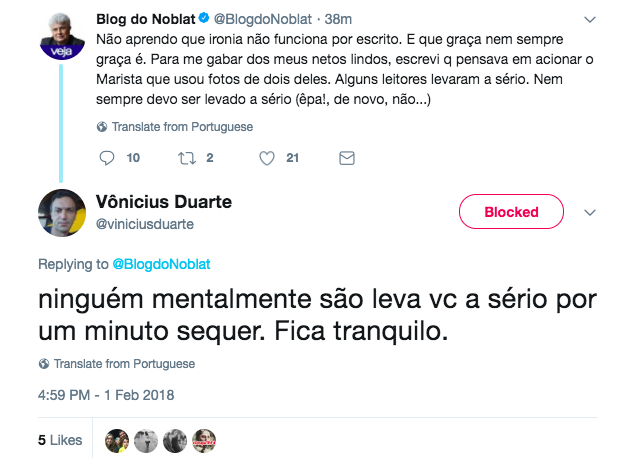Click the globe icon below Vônicius's reply
This screenshot has width=635, height=458.
point(44,364)
